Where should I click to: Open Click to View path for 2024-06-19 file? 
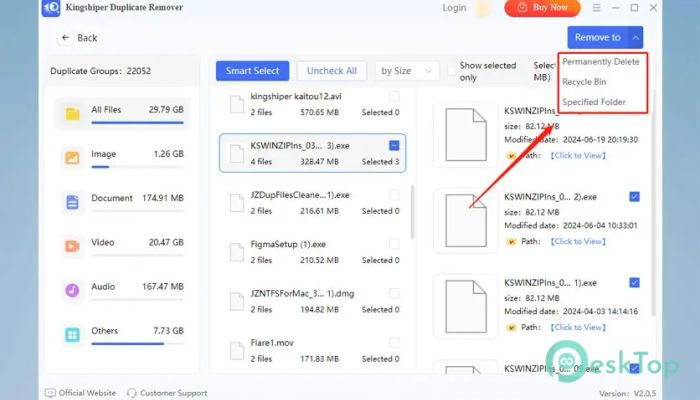click(x=578, y=156)
